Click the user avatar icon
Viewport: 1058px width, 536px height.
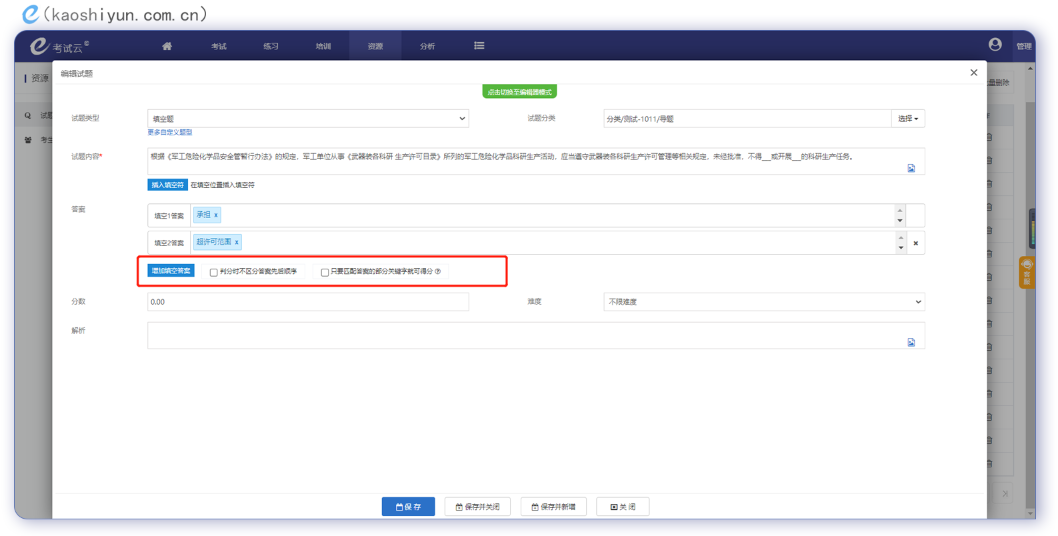(995, 45)
